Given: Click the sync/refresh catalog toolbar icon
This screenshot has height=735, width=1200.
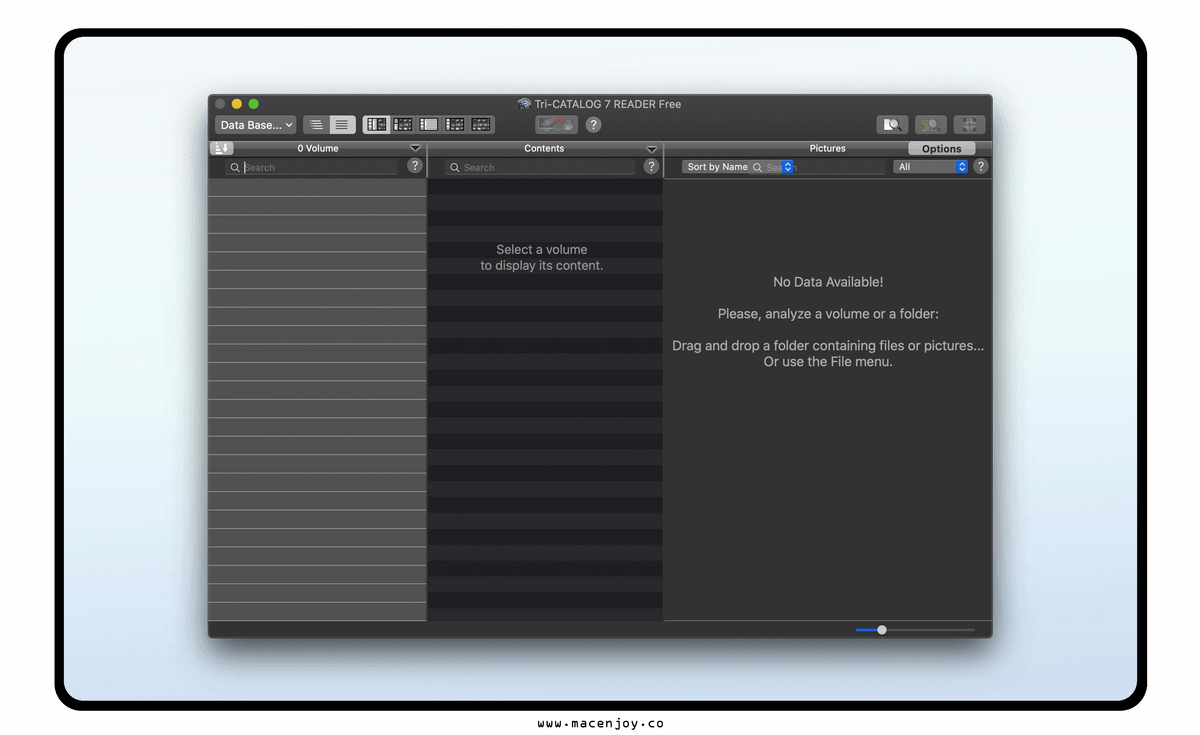Looking at the screenshot, I should click(556, 125).
